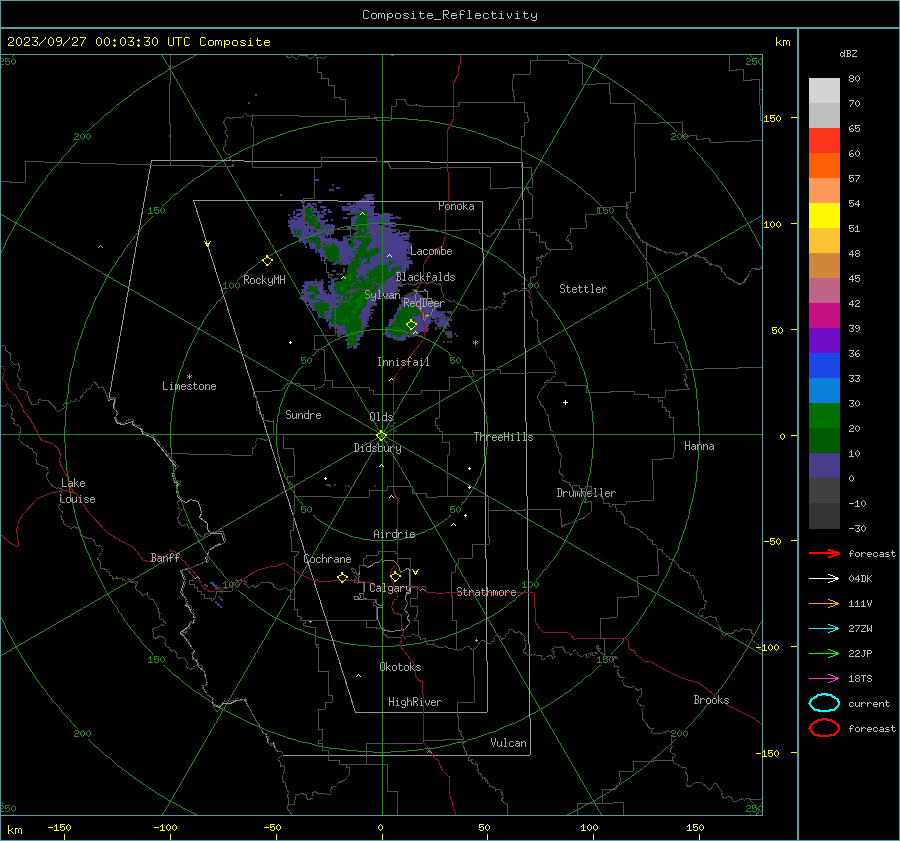Click the Hanna town label
This screenshot has height=841, width=900.
click(x=699, y=446)
